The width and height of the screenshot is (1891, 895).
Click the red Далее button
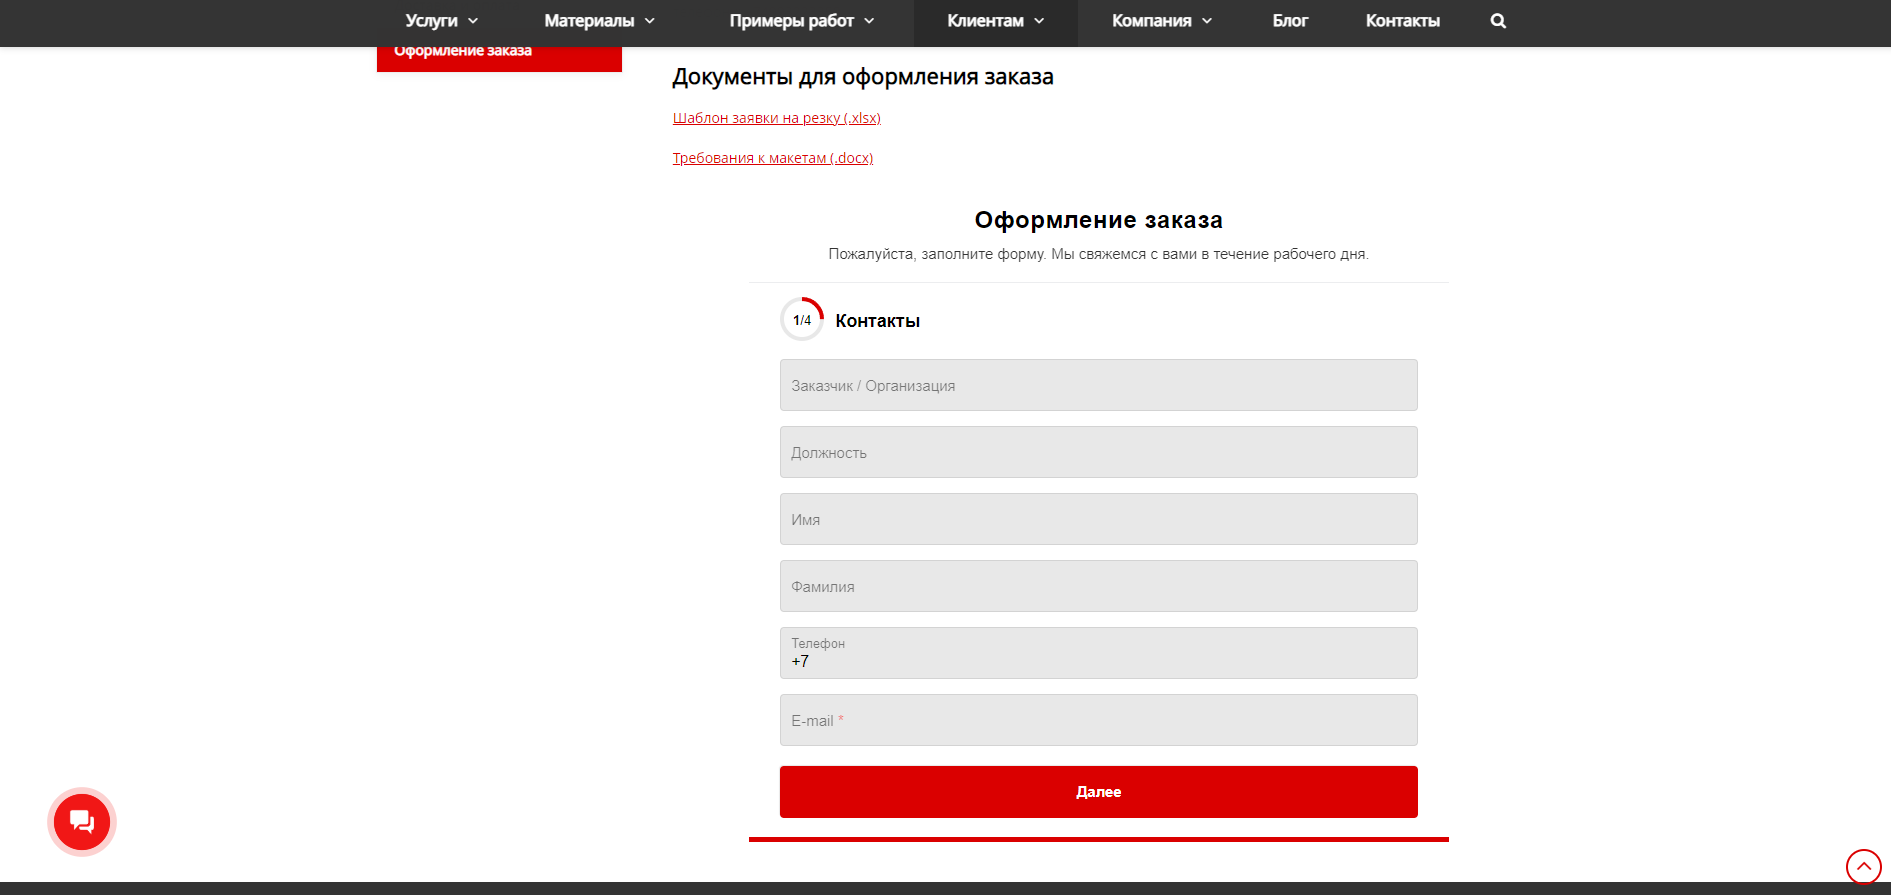[1099, 792]
